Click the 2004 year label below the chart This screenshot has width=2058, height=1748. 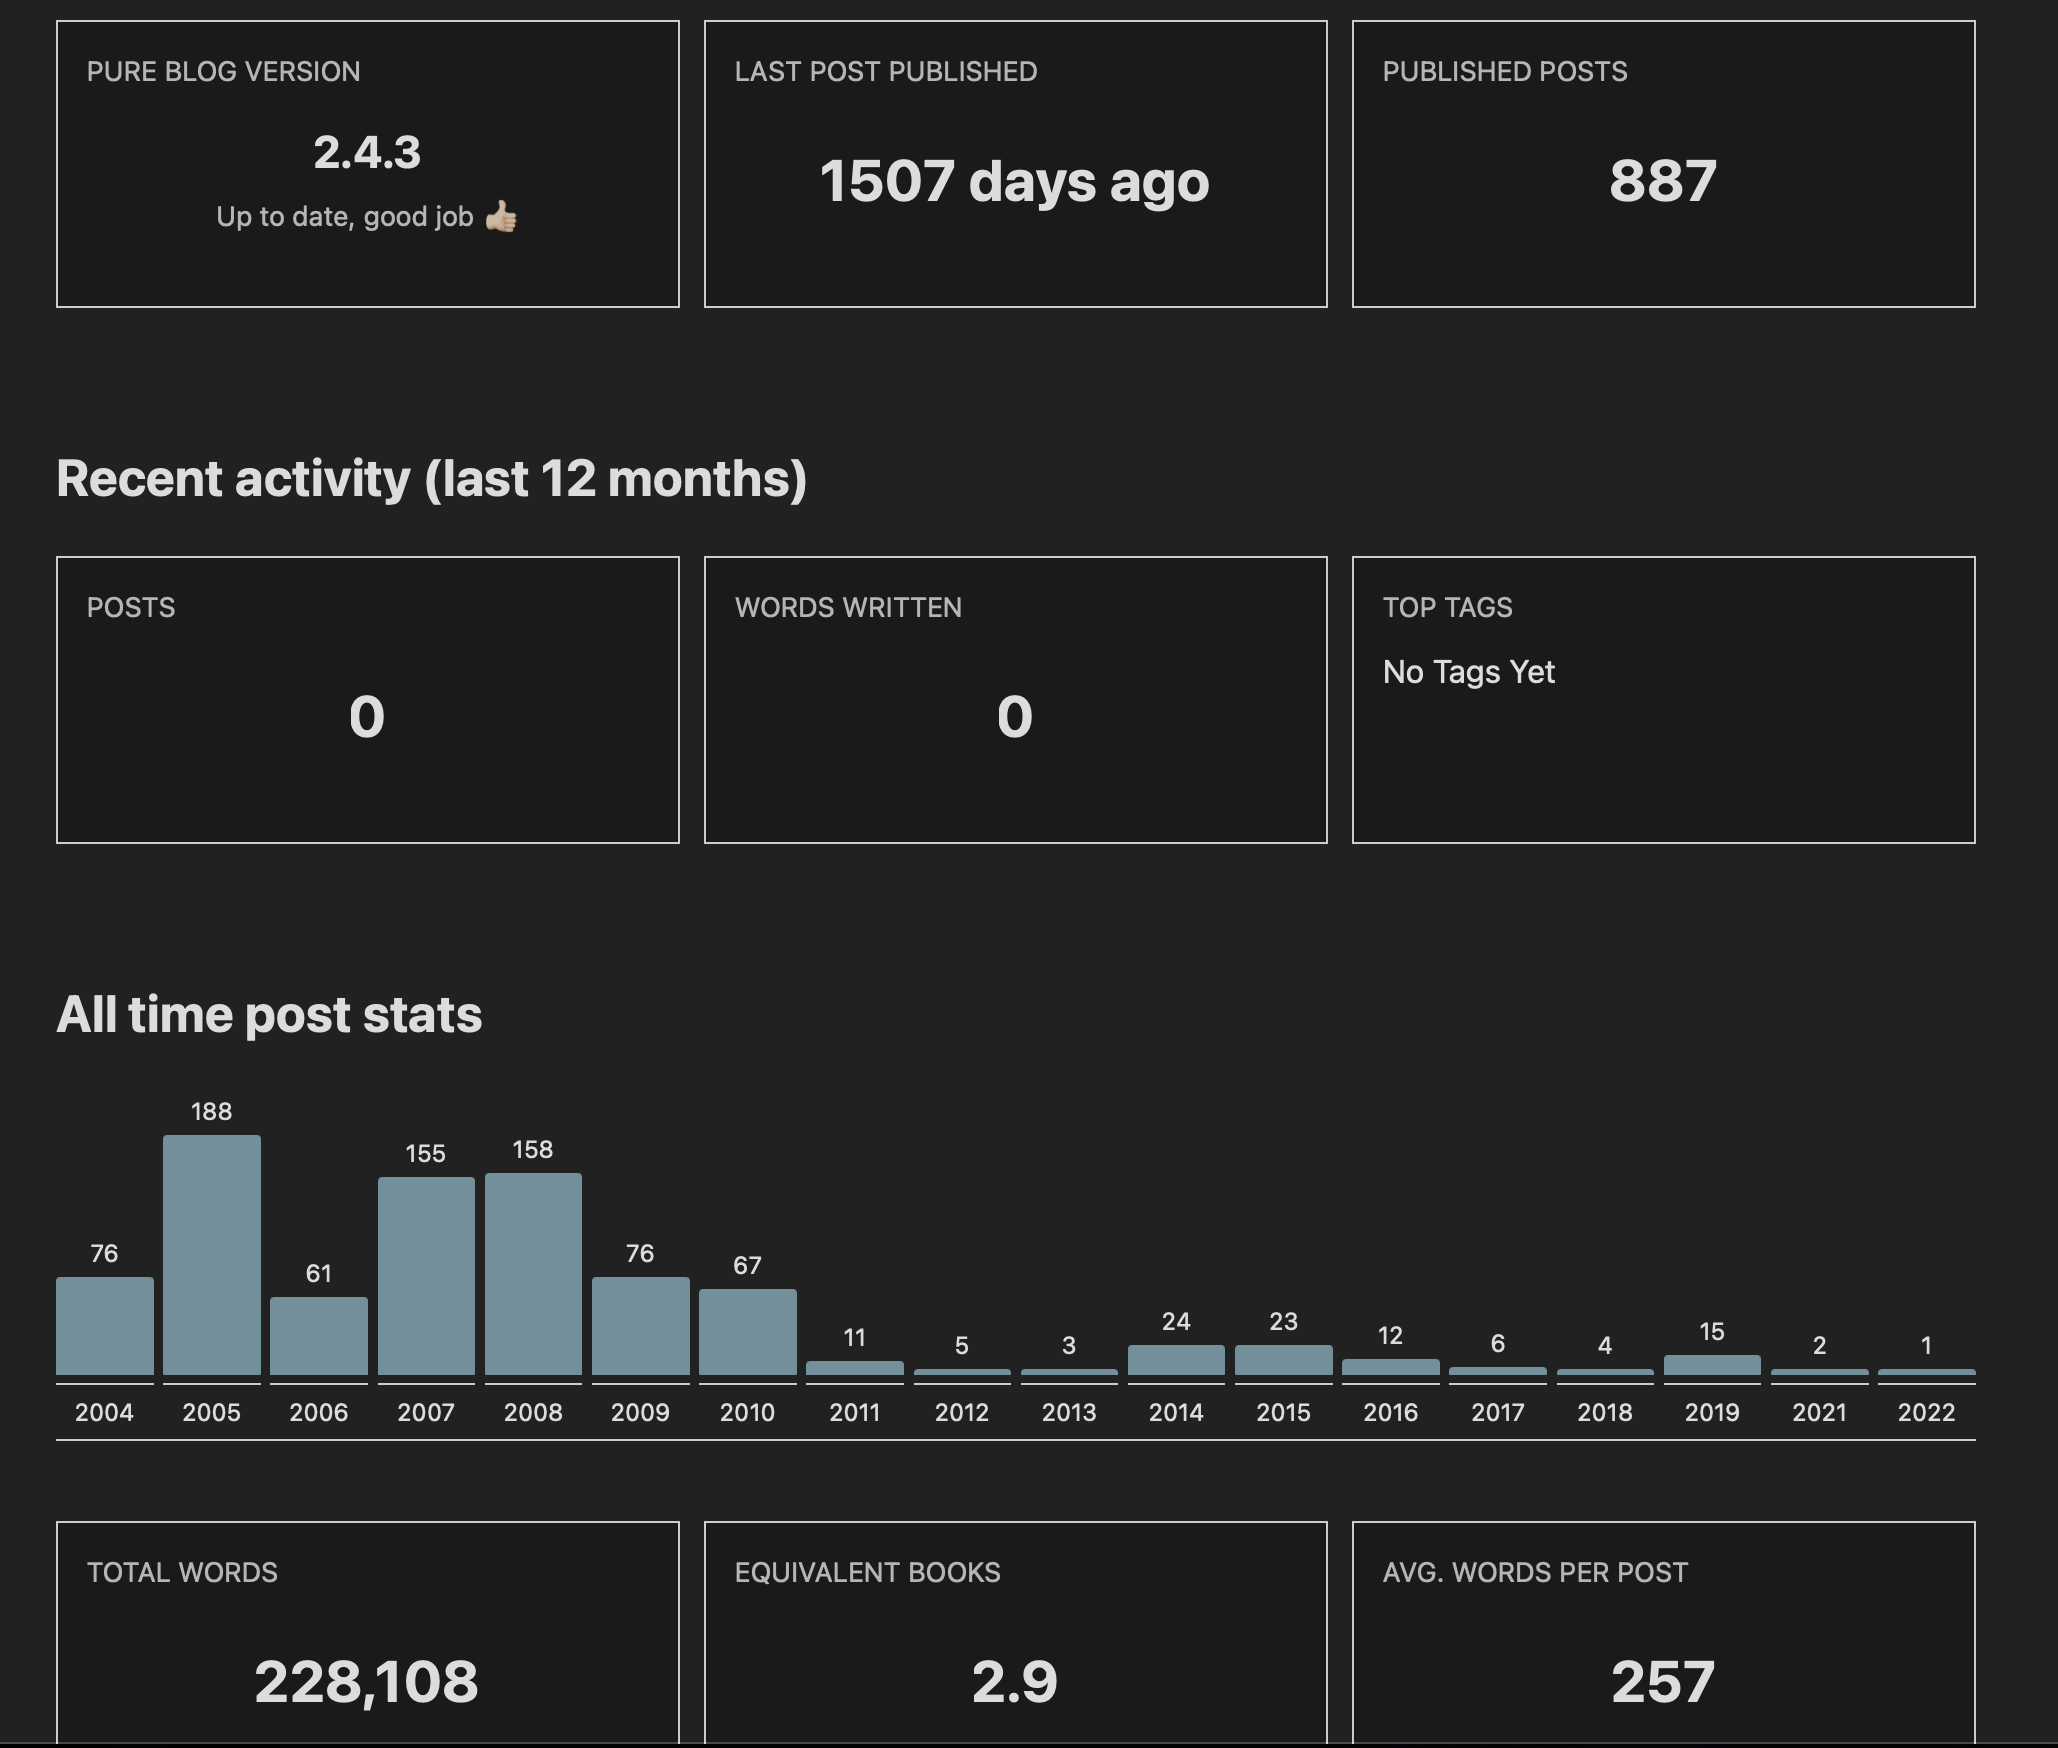(103, 1413)
